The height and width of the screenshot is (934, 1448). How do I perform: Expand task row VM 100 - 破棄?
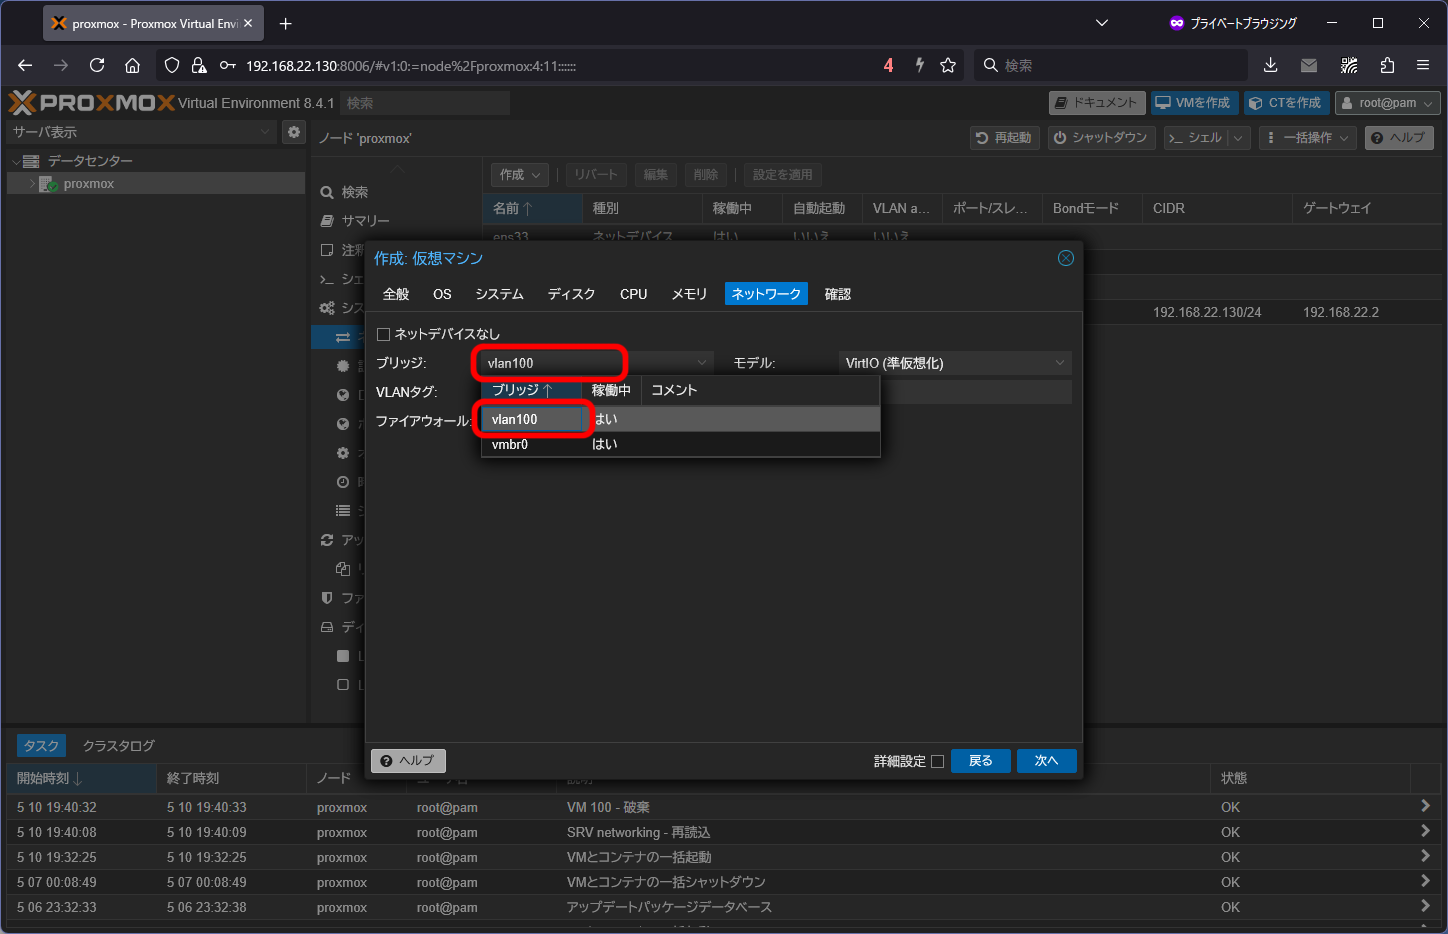[1425, 806]
